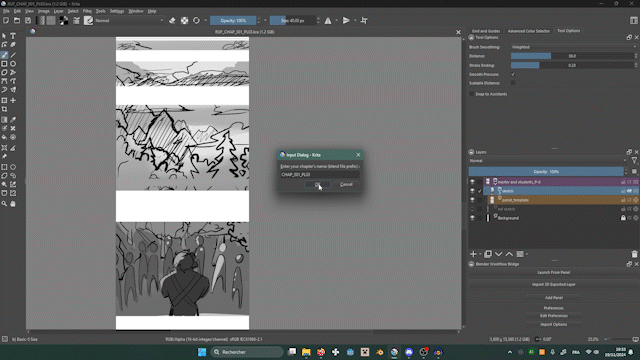Screen dimensions: 640x360
Task: Open the Settings menu
Action: 117,11
